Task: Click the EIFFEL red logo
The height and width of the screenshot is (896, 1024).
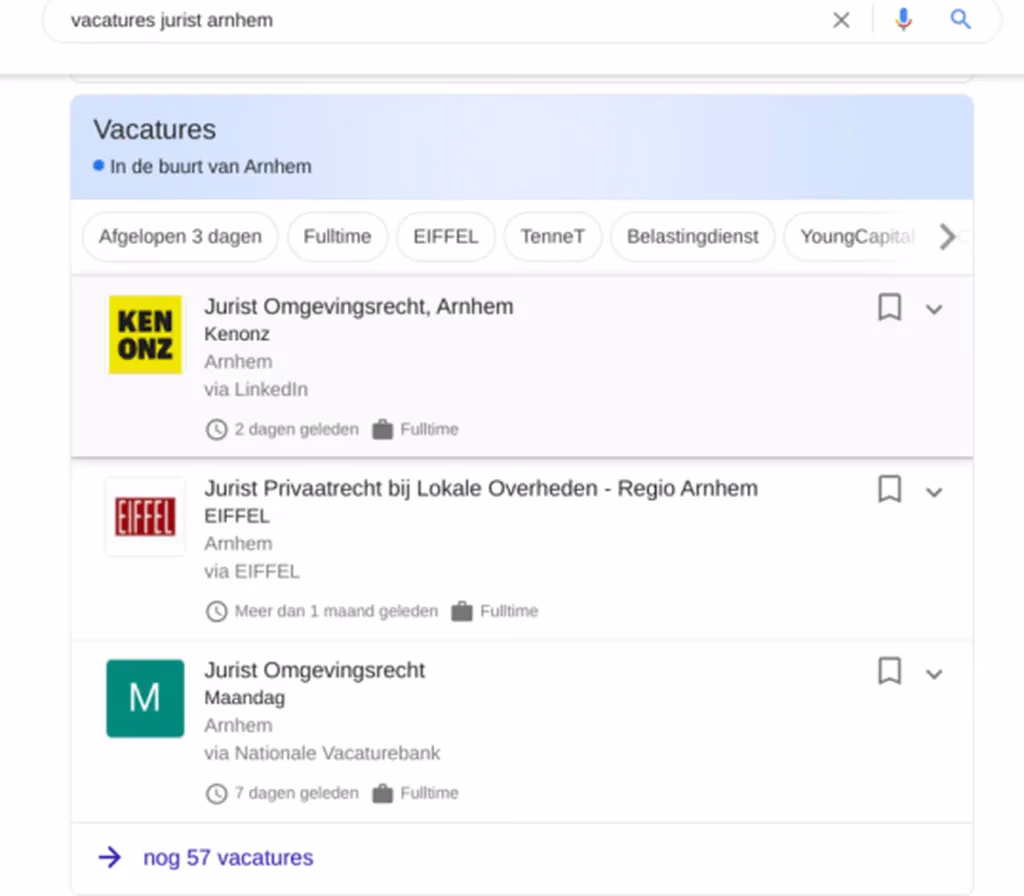Action: coord(145,517)
